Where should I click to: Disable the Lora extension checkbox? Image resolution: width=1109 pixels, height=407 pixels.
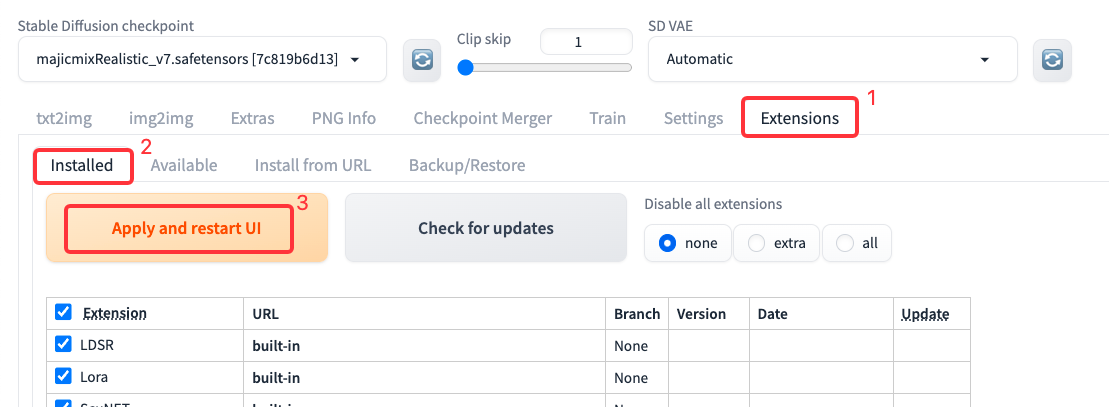(64, 377)
